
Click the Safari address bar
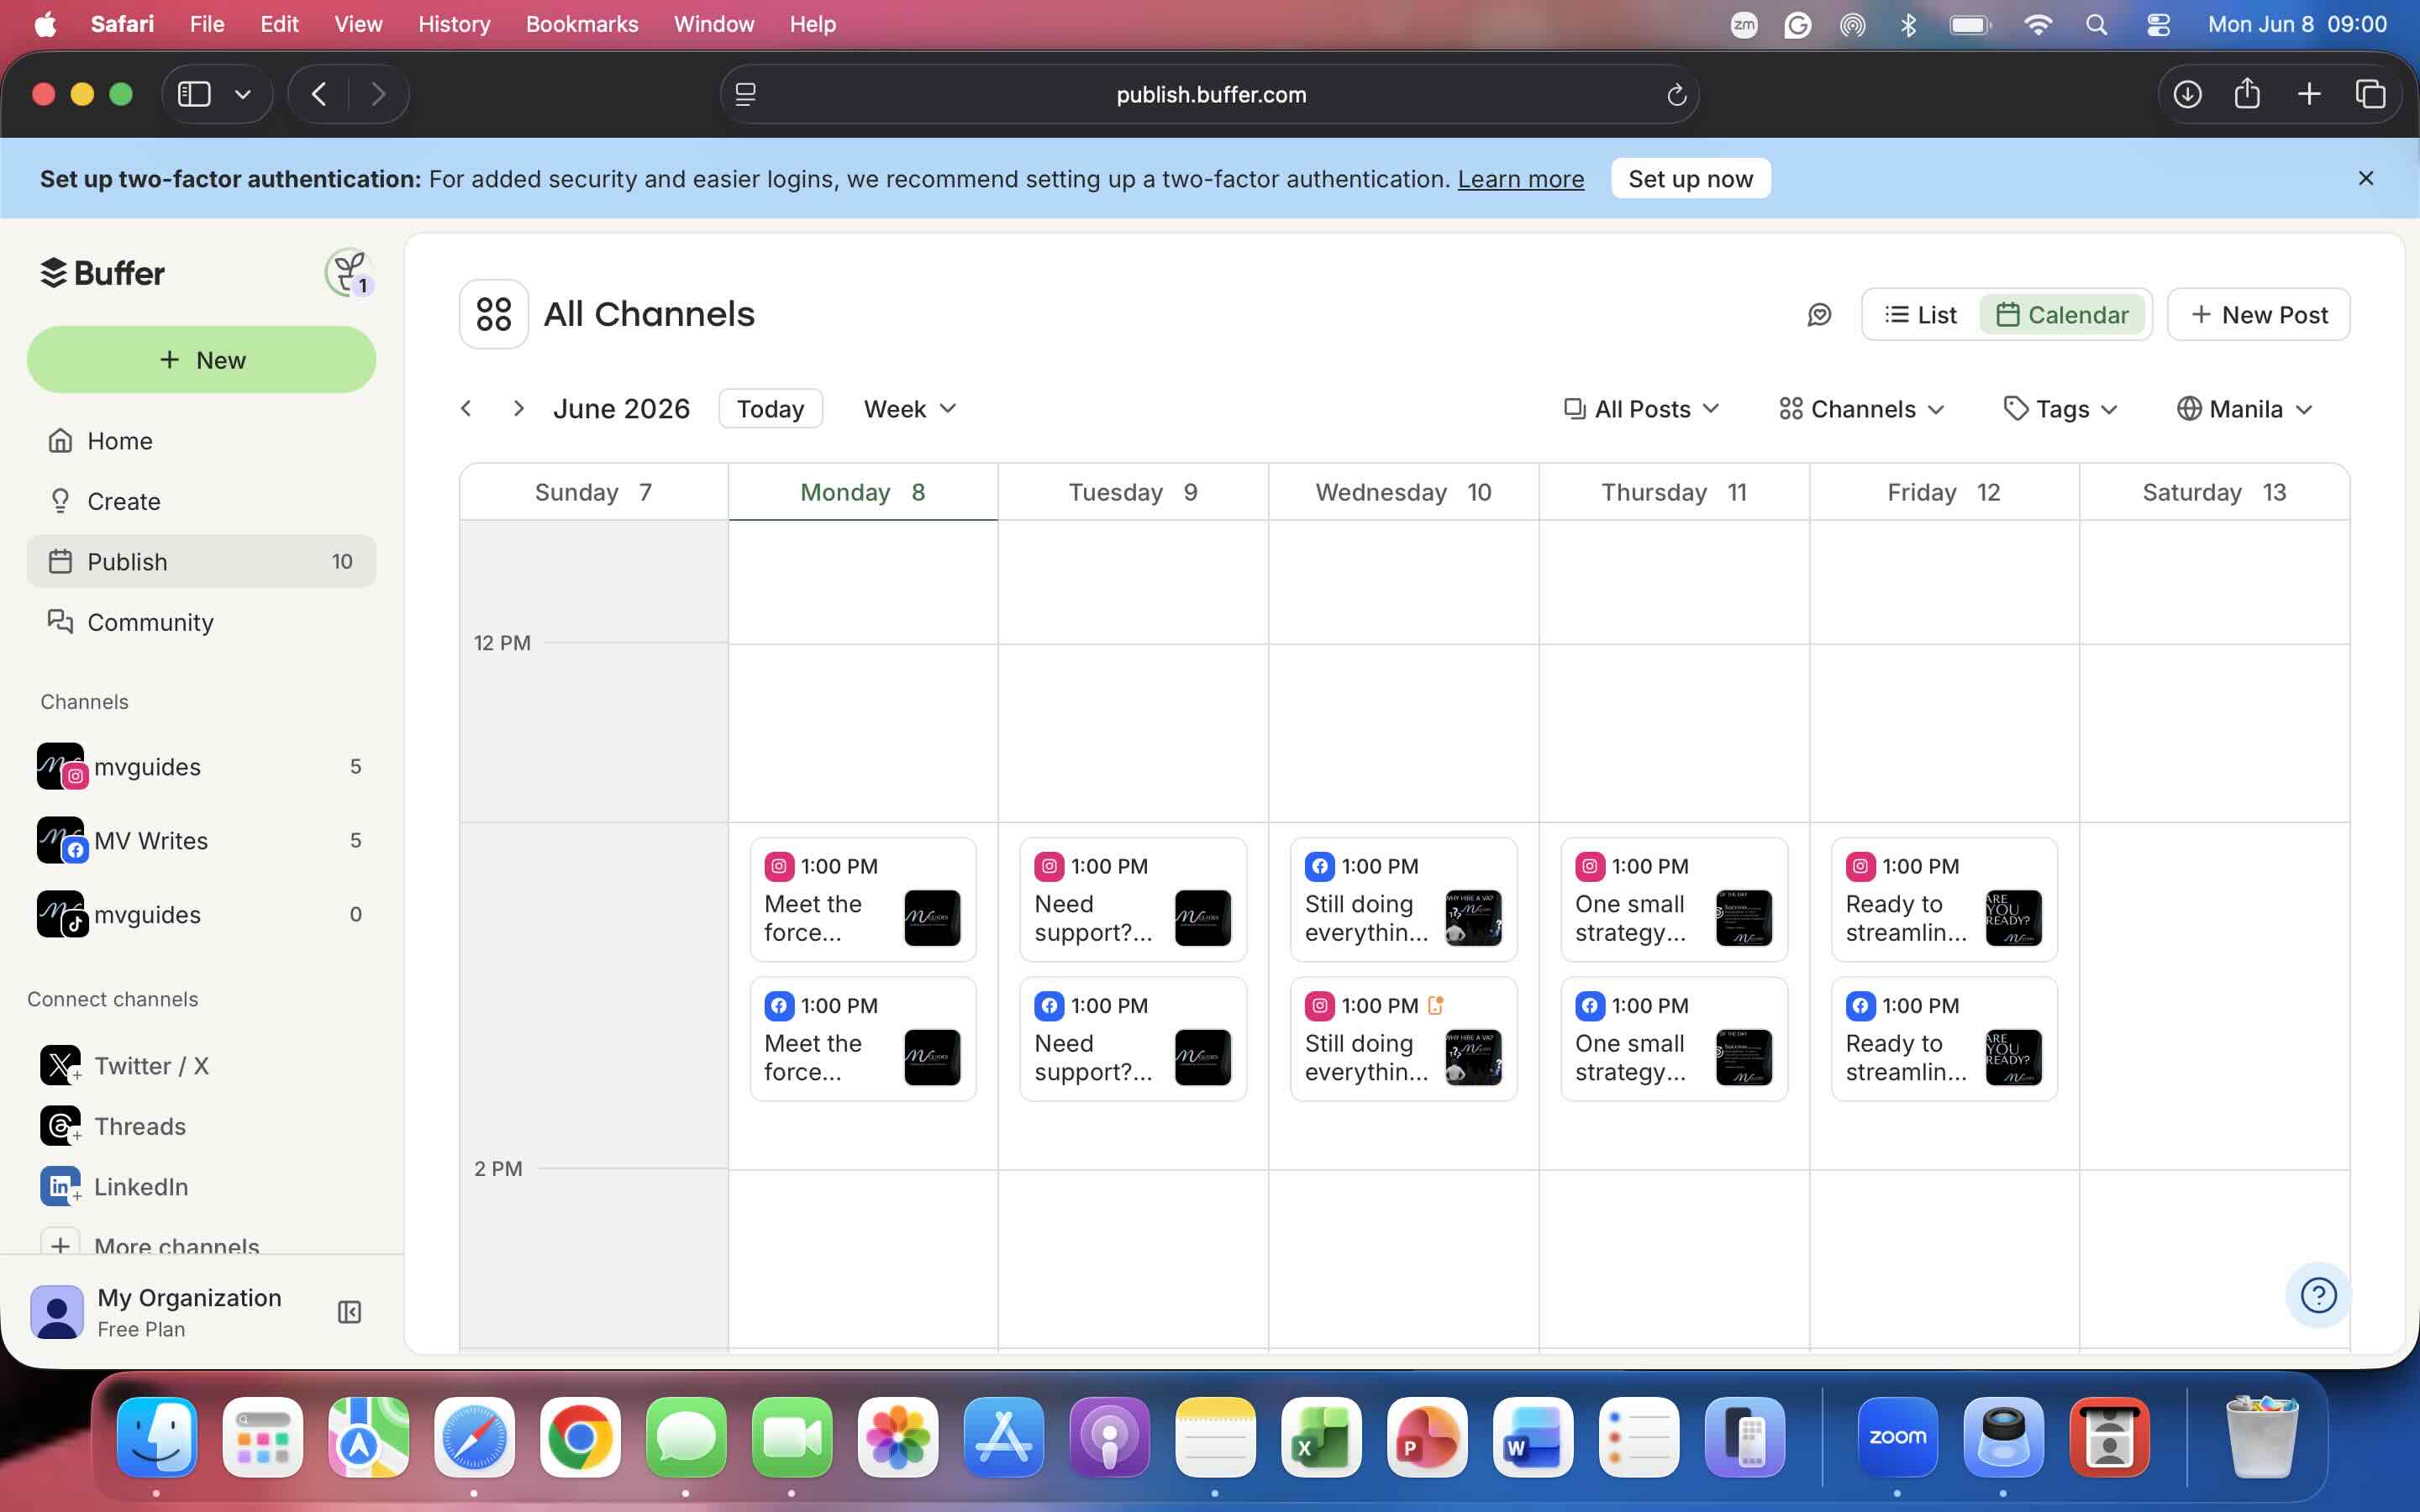(x=1210, y=95)
